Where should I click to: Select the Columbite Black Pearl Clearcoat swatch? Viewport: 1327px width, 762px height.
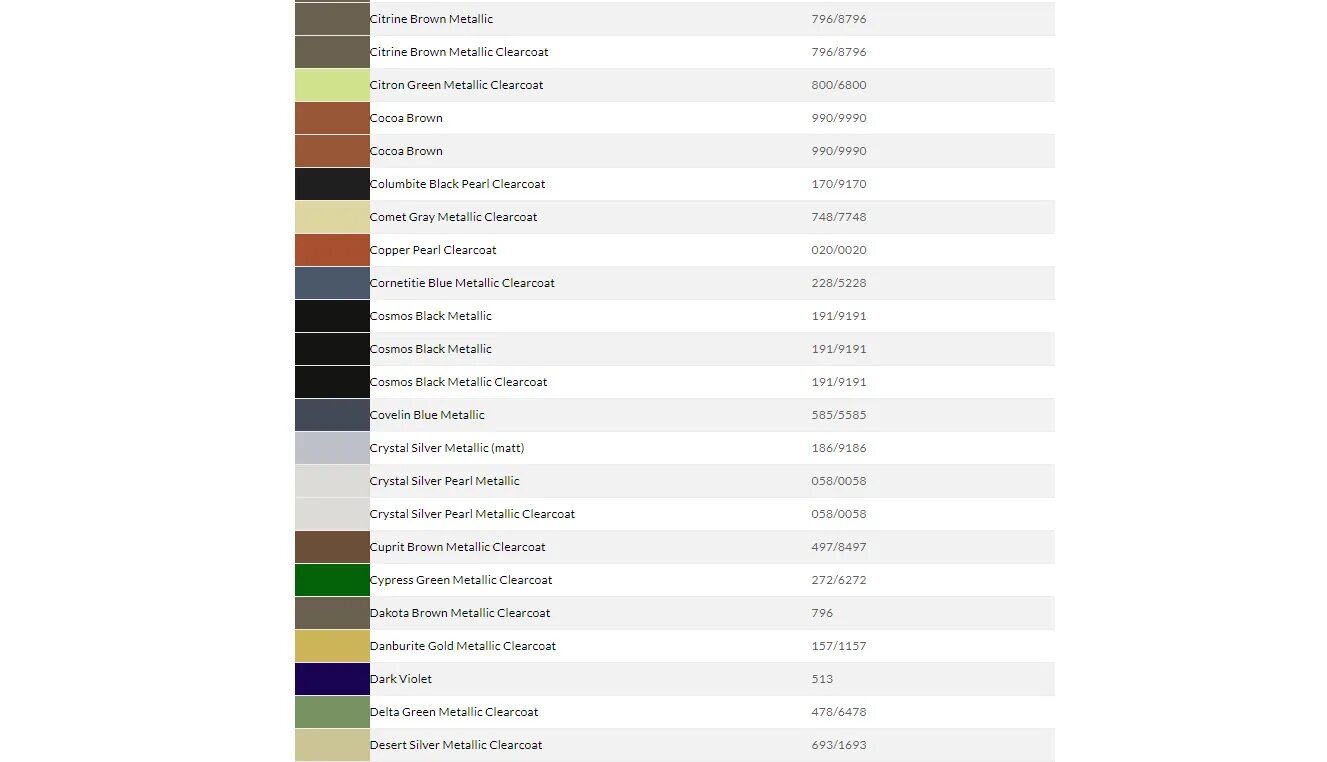coord(332,184)
